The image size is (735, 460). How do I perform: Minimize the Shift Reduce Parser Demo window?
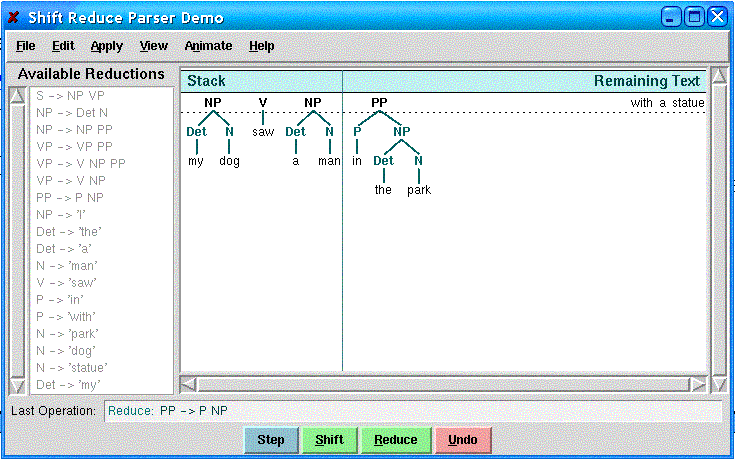(x=671, y=17)
